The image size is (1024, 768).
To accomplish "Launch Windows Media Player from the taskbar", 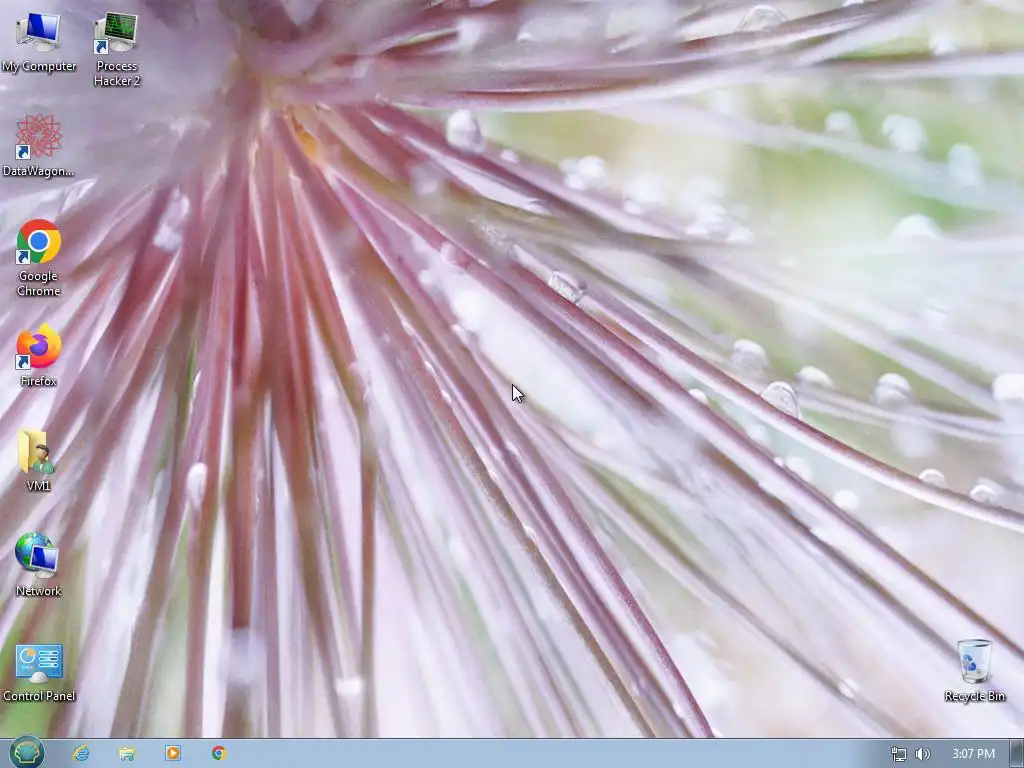I will point(172,754).
